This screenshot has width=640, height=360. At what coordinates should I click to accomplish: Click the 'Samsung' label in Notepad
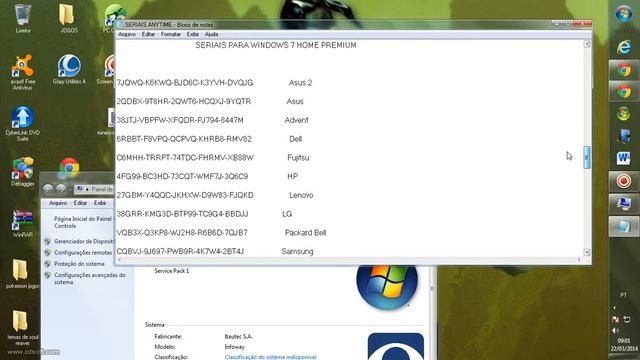click(298, 251)
